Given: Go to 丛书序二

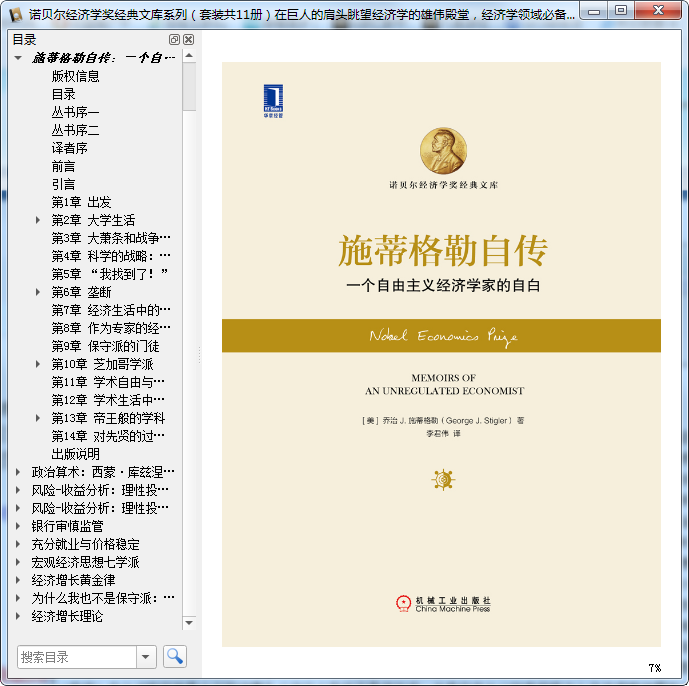Looking at the screenshot, I should point(76,130).
